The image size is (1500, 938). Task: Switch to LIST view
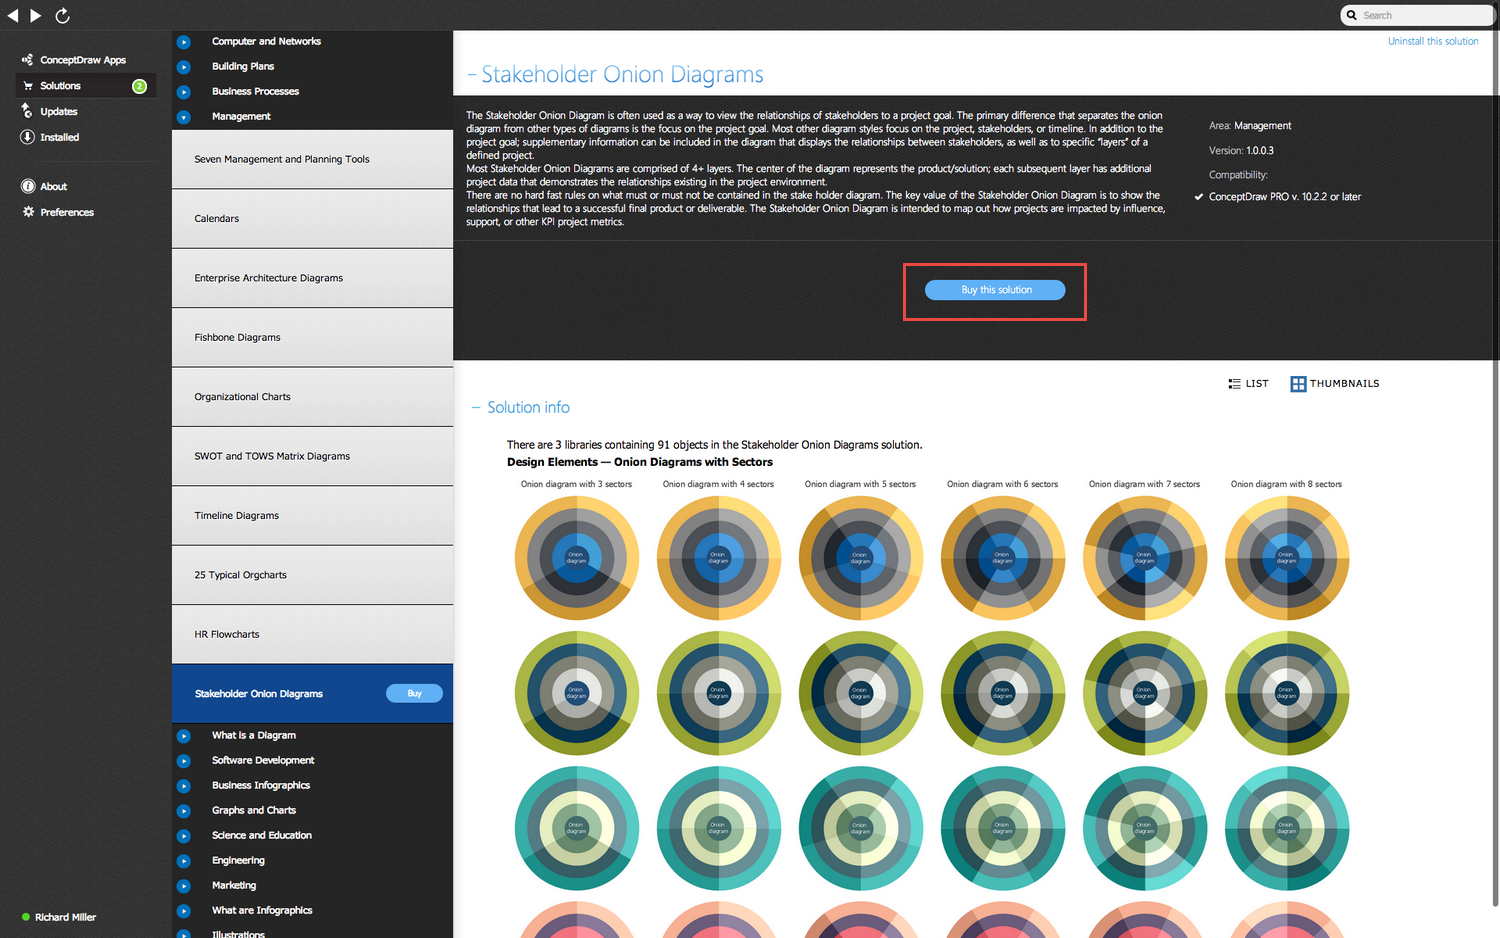[1248, 384]
